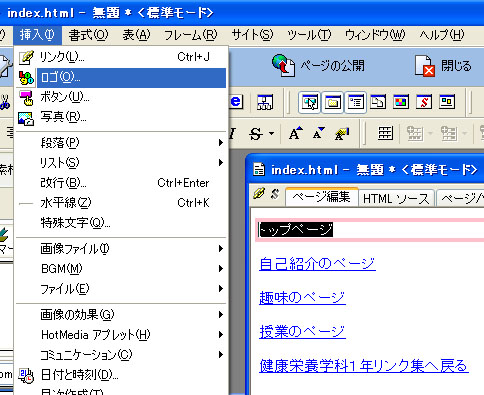Follow the 健康栄養学科1年リンク集へ戻る link
This screenshot has height=395, width=484.
(x=364, y=366)
